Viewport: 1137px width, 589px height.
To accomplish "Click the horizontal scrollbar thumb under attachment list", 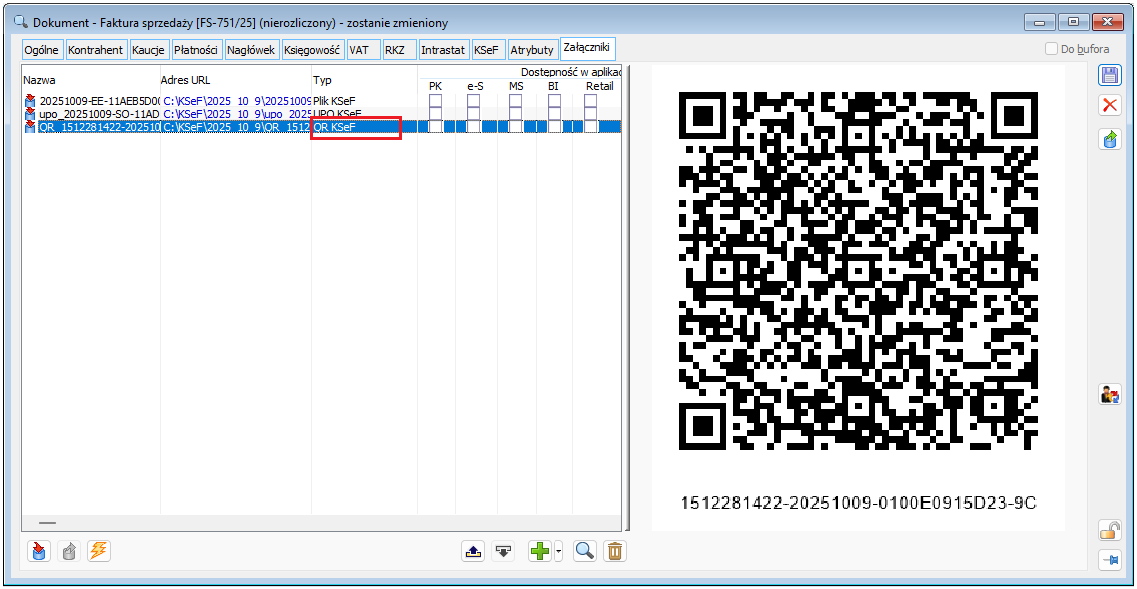I will click(x=47, y=522).
